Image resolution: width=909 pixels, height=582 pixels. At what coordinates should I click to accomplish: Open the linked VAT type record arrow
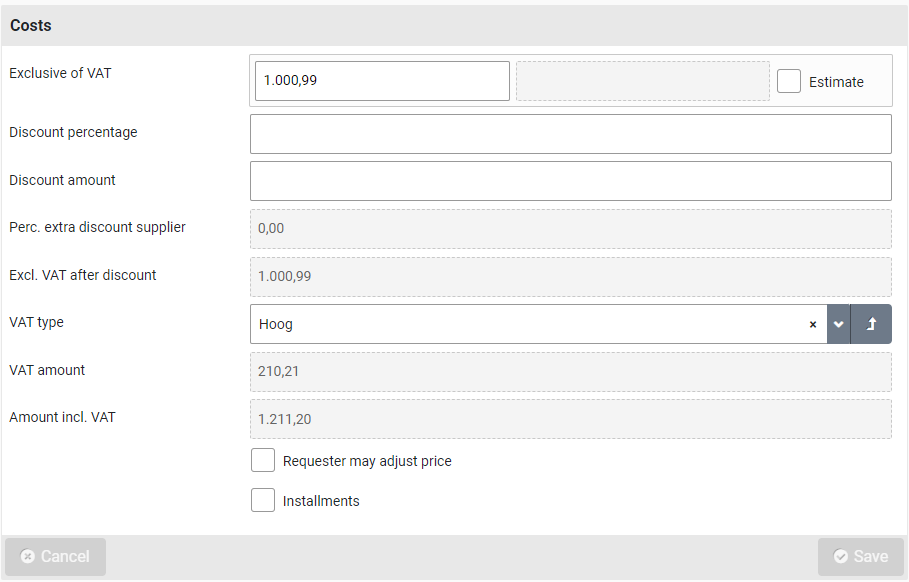coord(871,325)
